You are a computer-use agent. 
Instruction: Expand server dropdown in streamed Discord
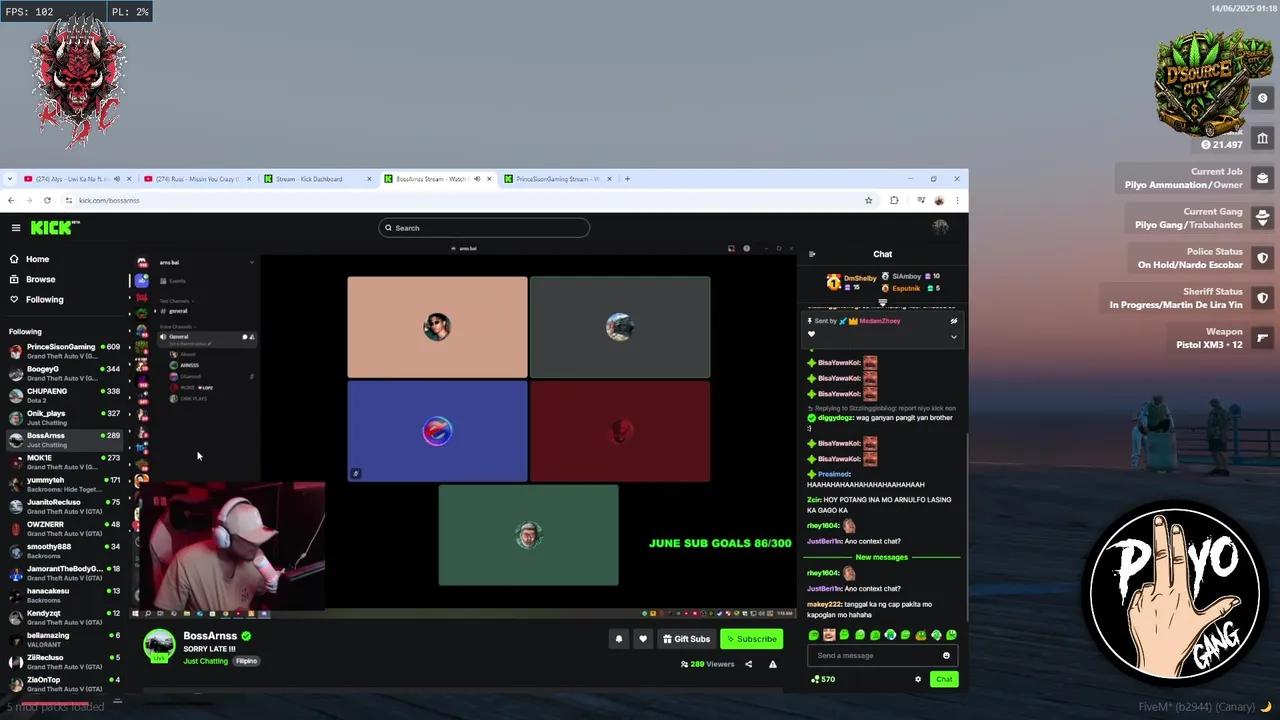coord(251,262)
